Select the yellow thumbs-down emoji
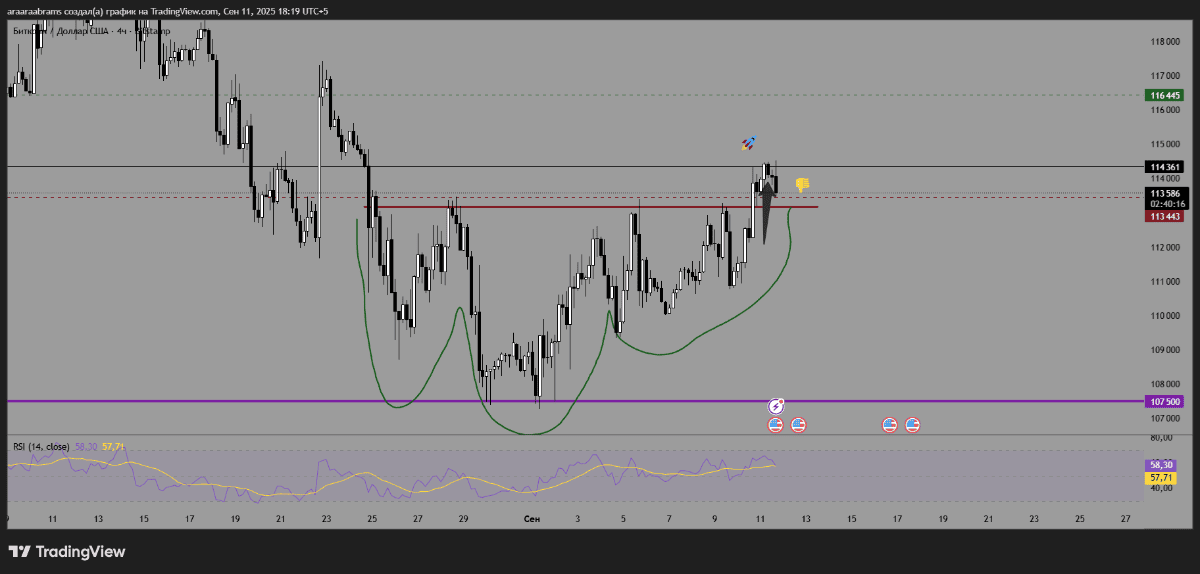This screenshot has width=1200, height=574. (x=802, y=185)
